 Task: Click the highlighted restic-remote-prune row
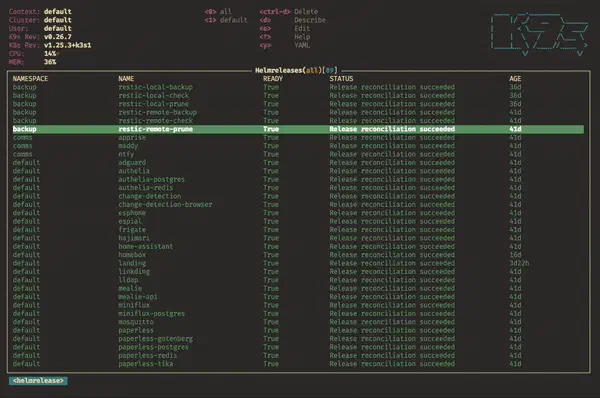[x=298, y=129]
